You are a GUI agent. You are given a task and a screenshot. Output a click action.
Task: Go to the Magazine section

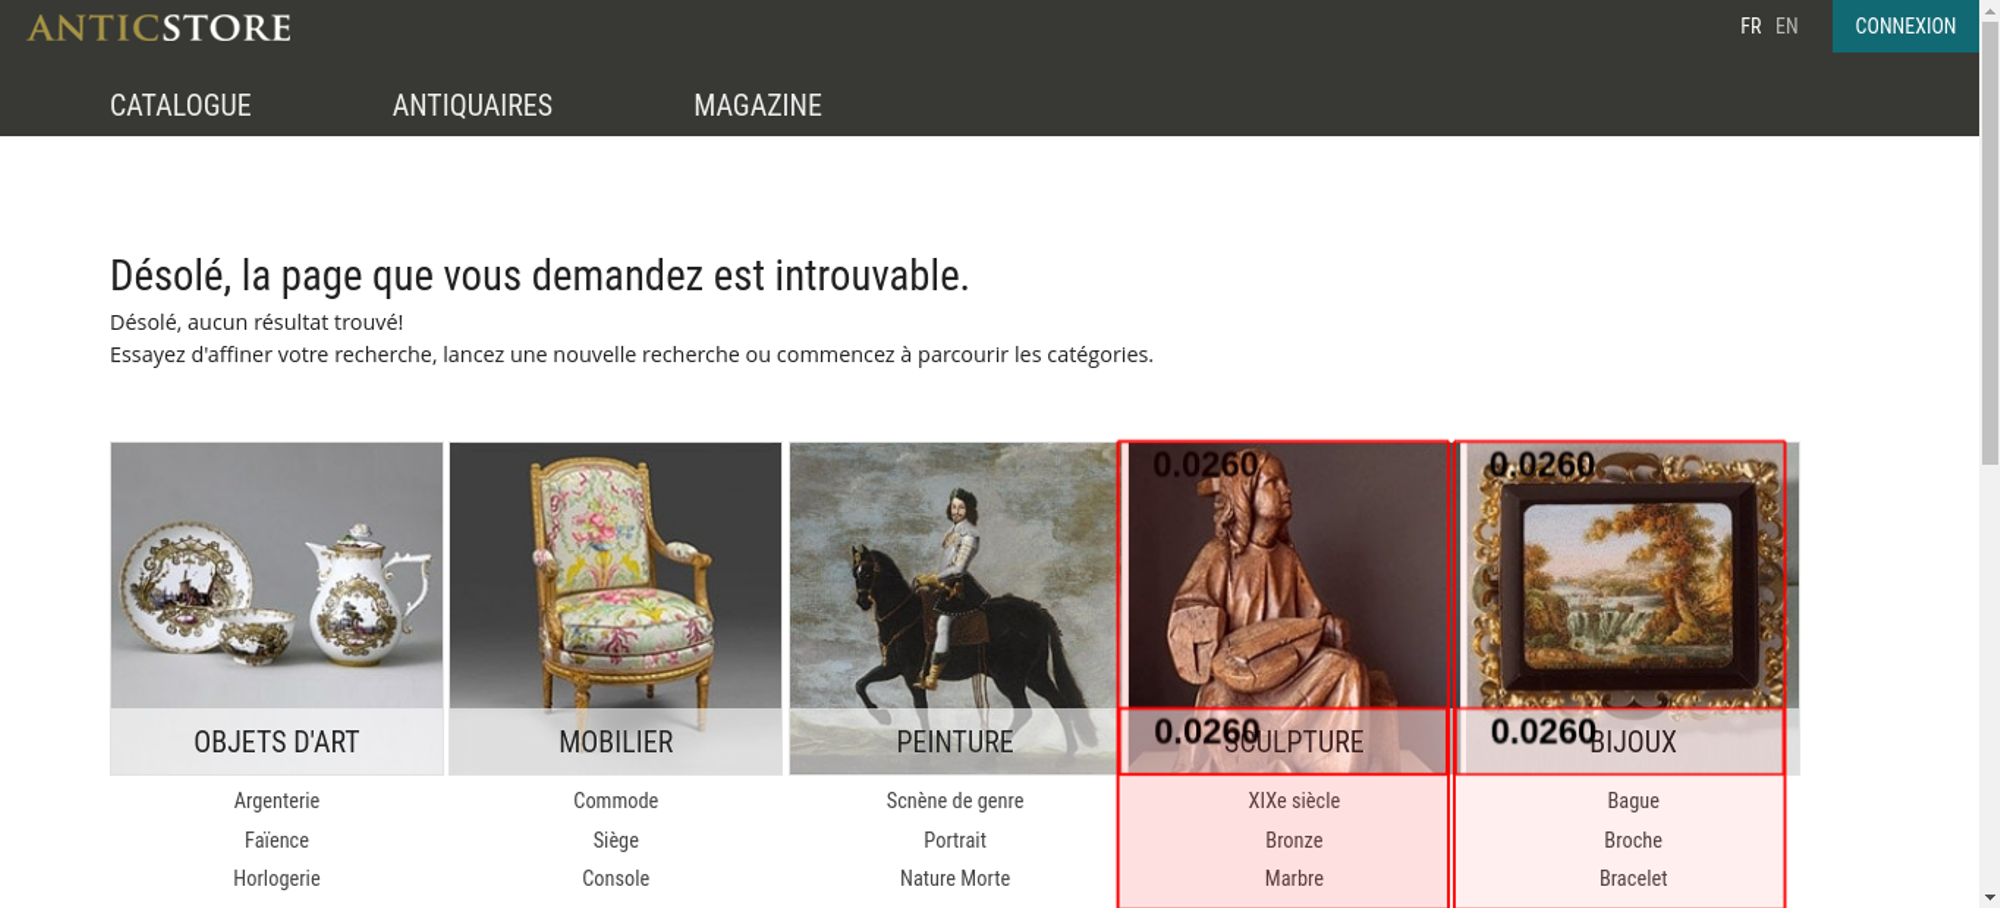[x=758, y=105]
